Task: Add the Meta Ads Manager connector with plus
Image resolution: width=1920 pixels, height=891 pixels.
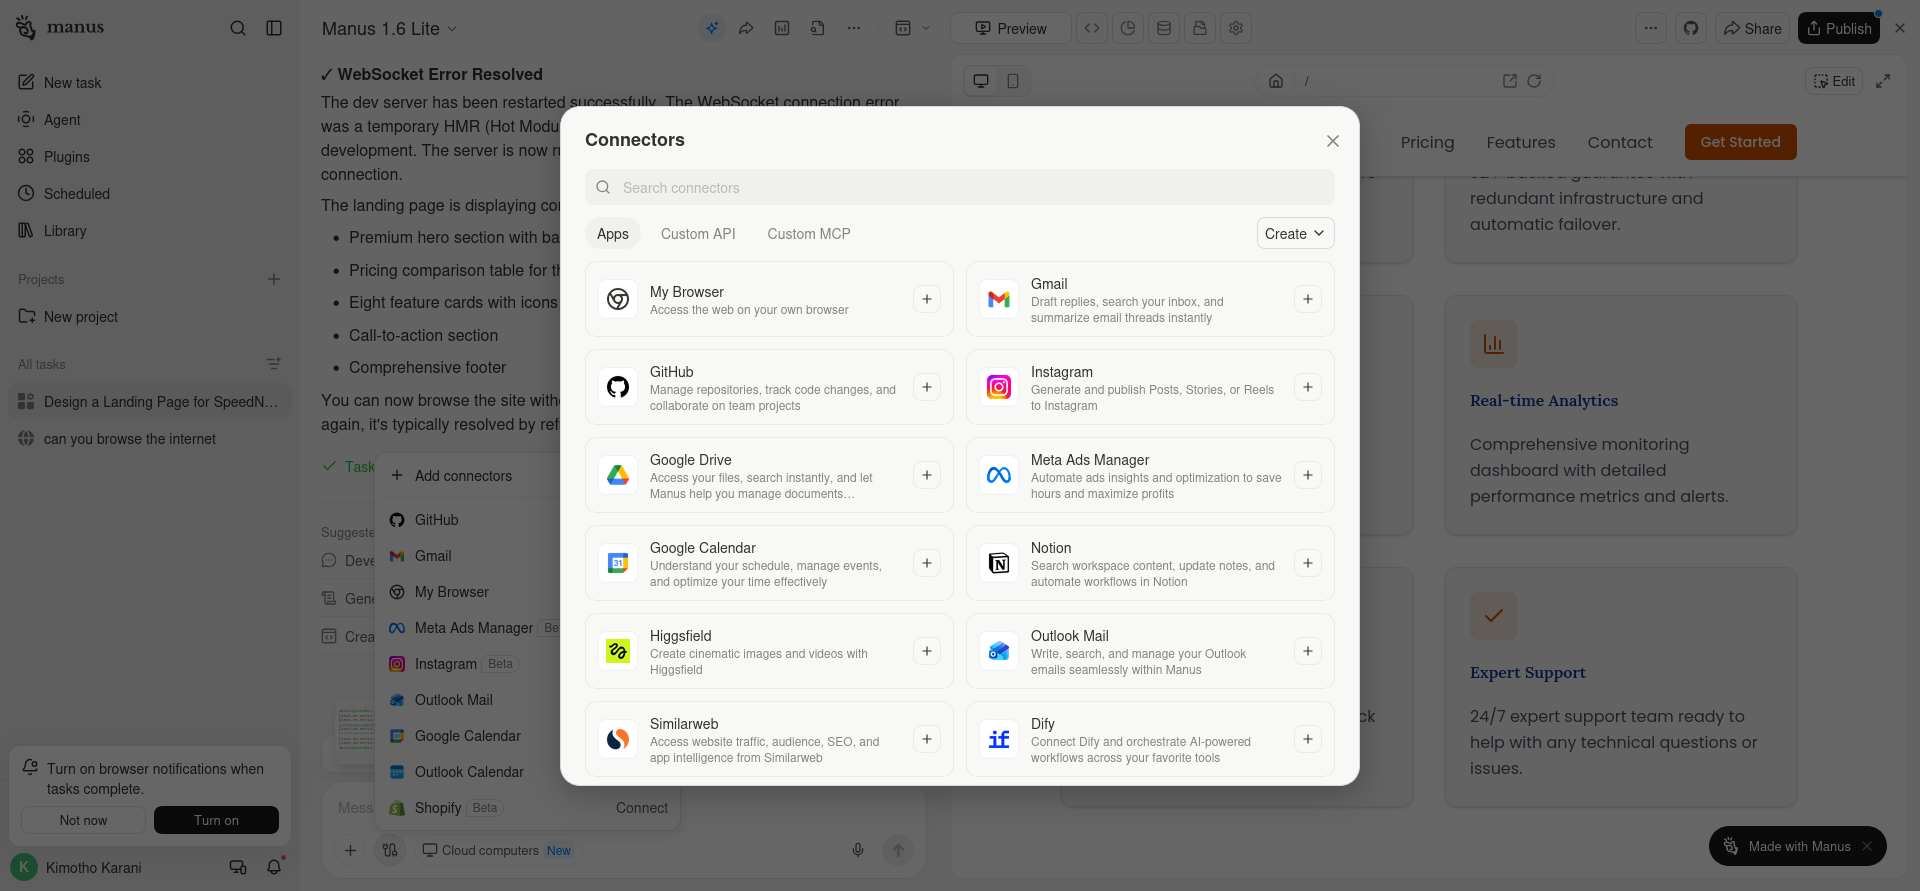Action: 1308,475
